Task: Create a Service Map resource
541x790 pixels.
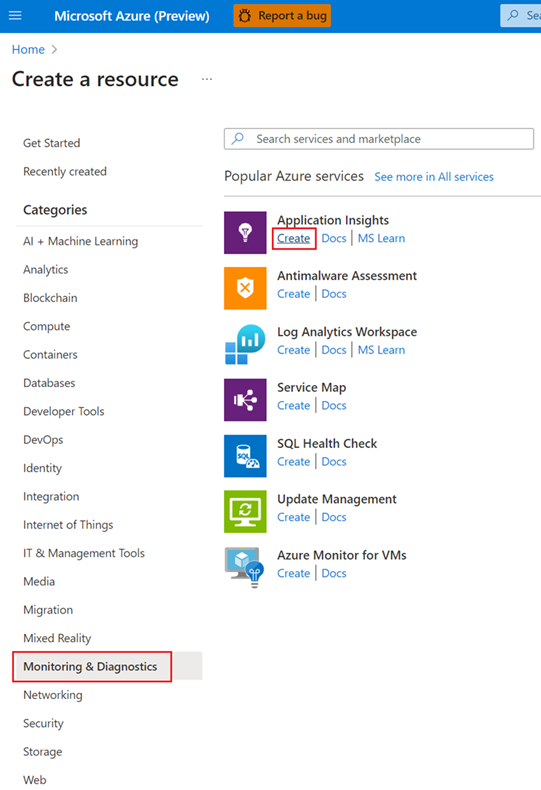Action: point(294,406)
